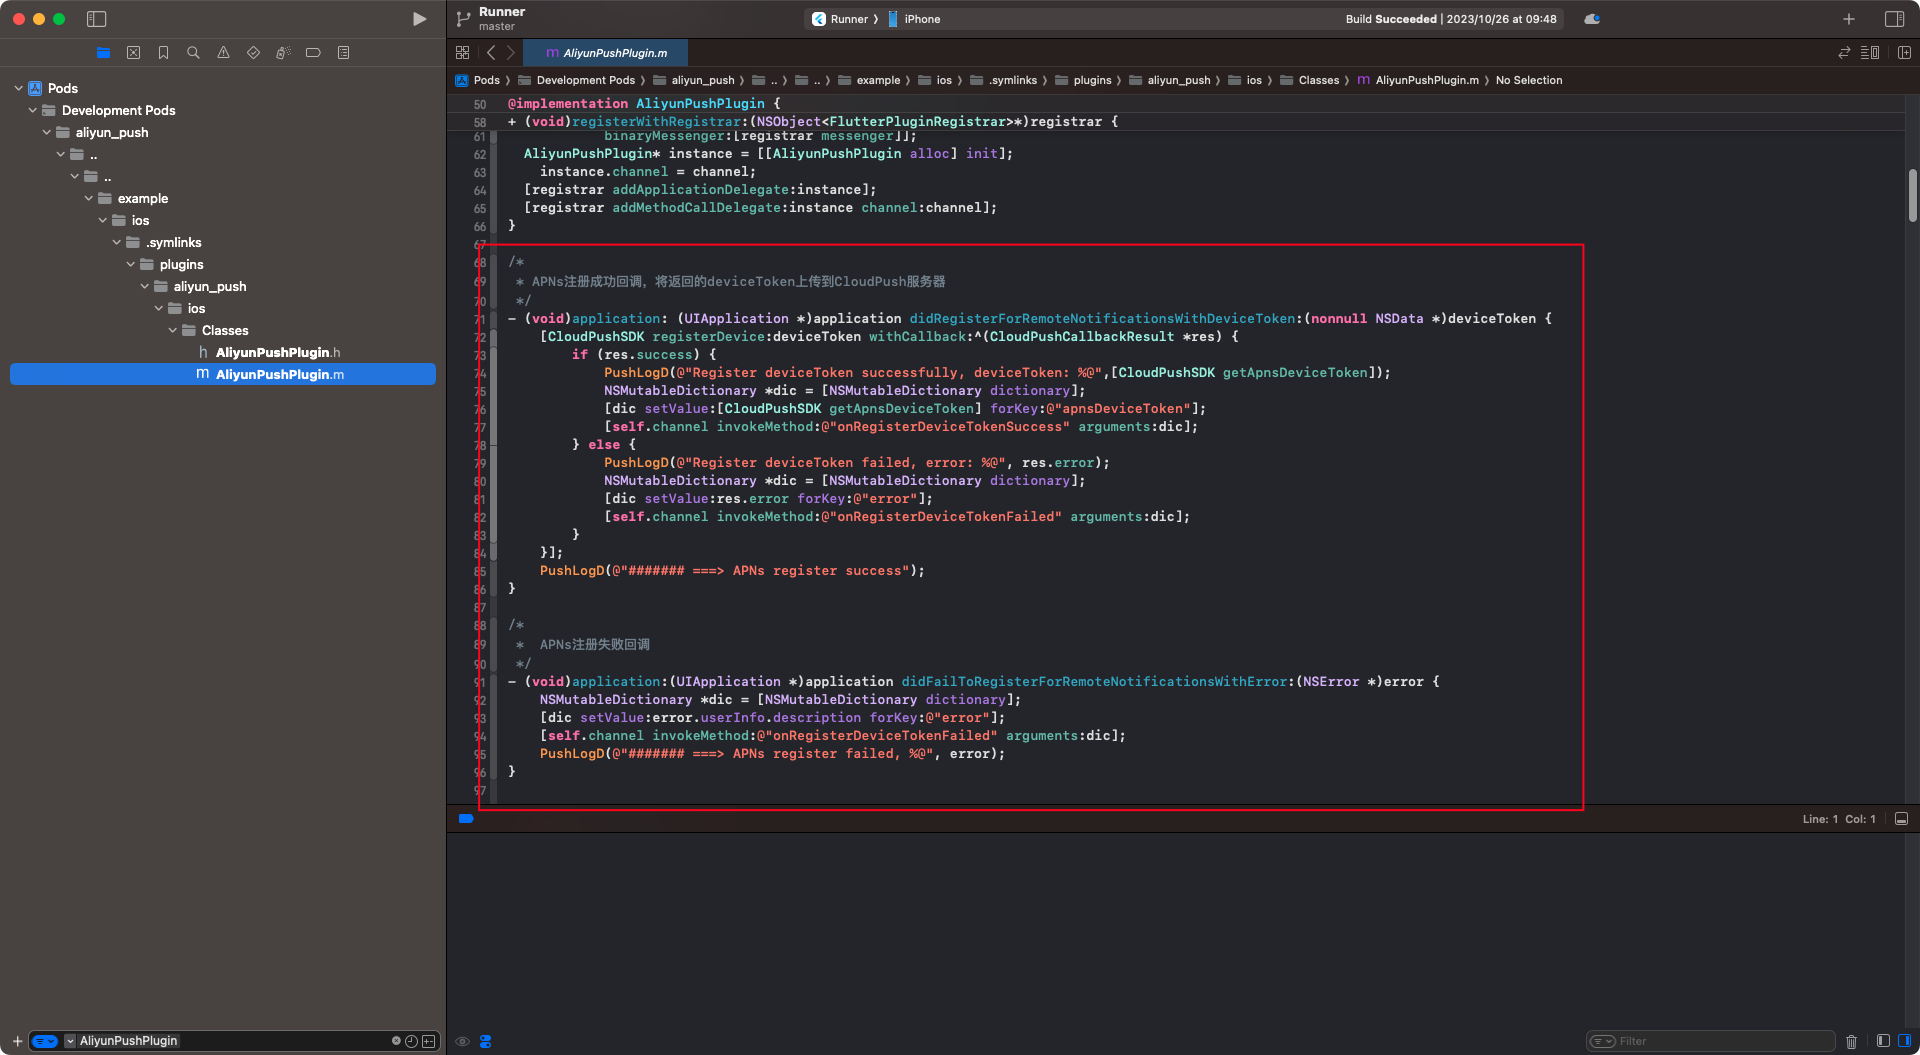This screenshot has height=1055, width=1920.
Task: Open the Debug navigator spray icon
Action: click(x=283, y=53)
